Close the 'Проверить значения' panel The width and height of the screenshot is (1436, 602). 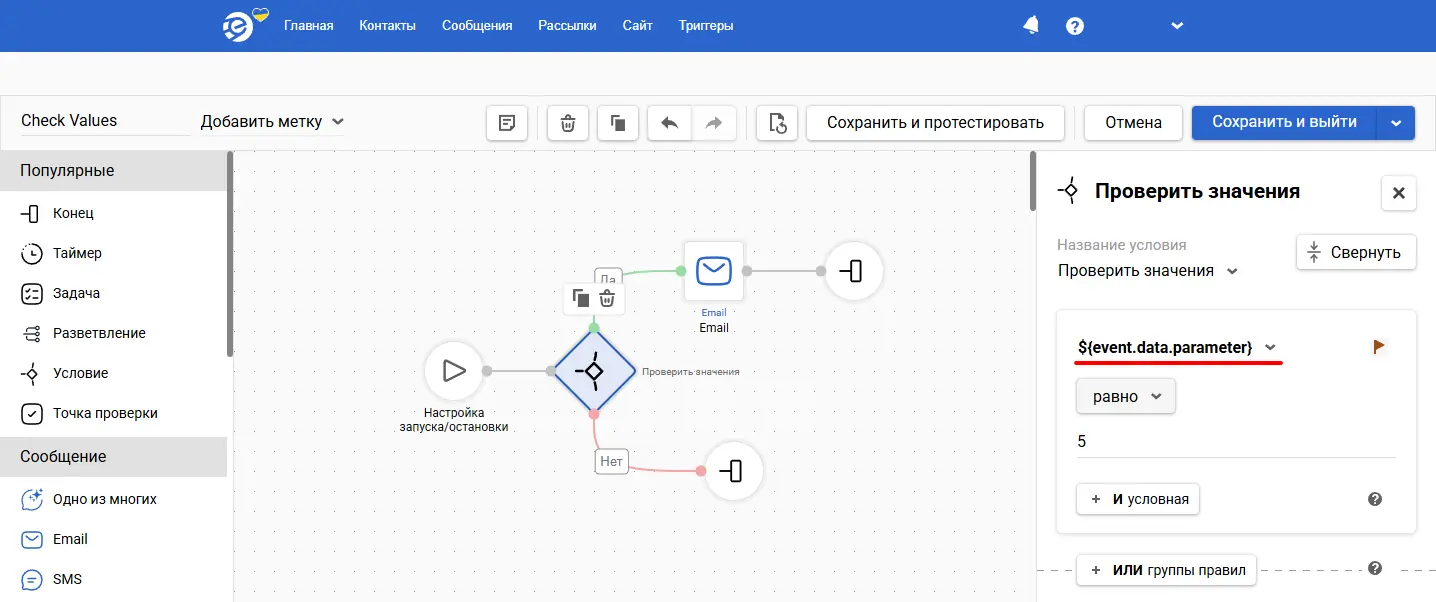point(1398,193)
